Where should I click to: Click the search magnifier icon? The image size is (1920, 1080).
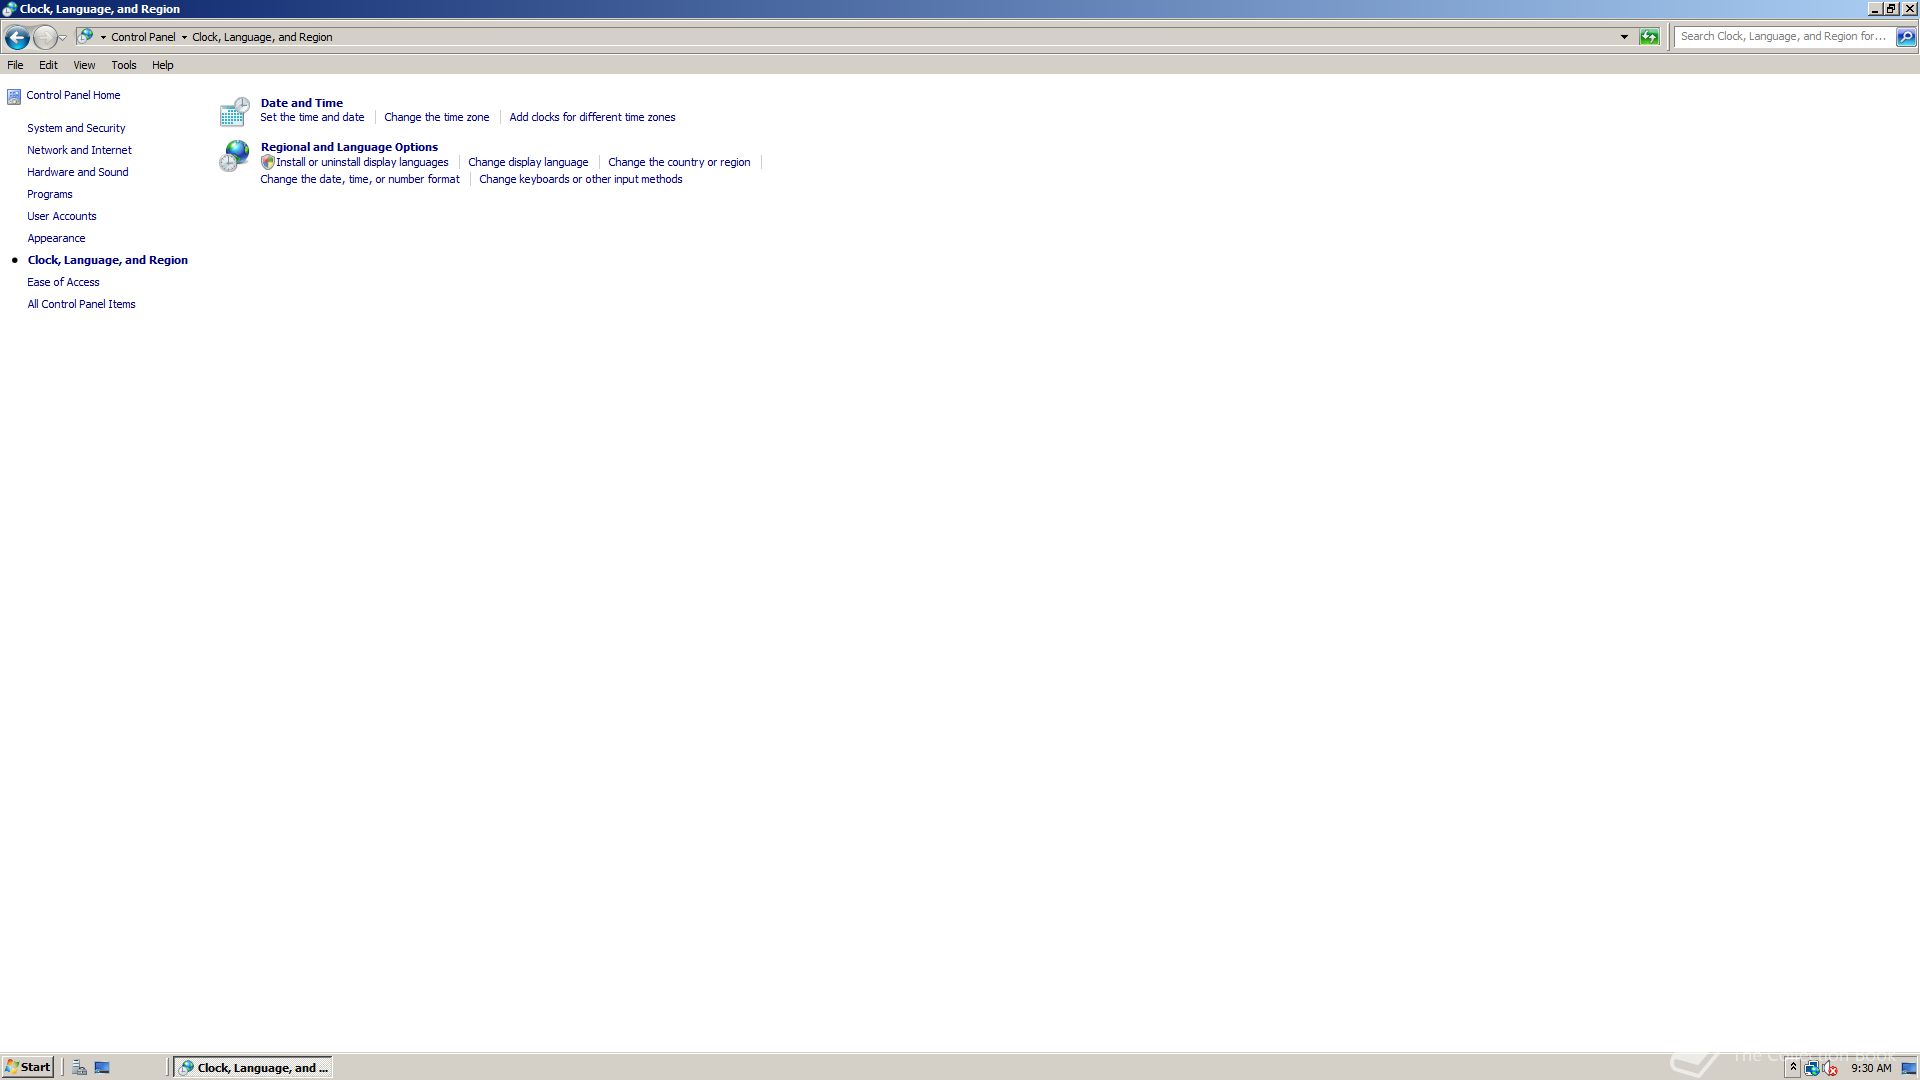[1905, 37]
